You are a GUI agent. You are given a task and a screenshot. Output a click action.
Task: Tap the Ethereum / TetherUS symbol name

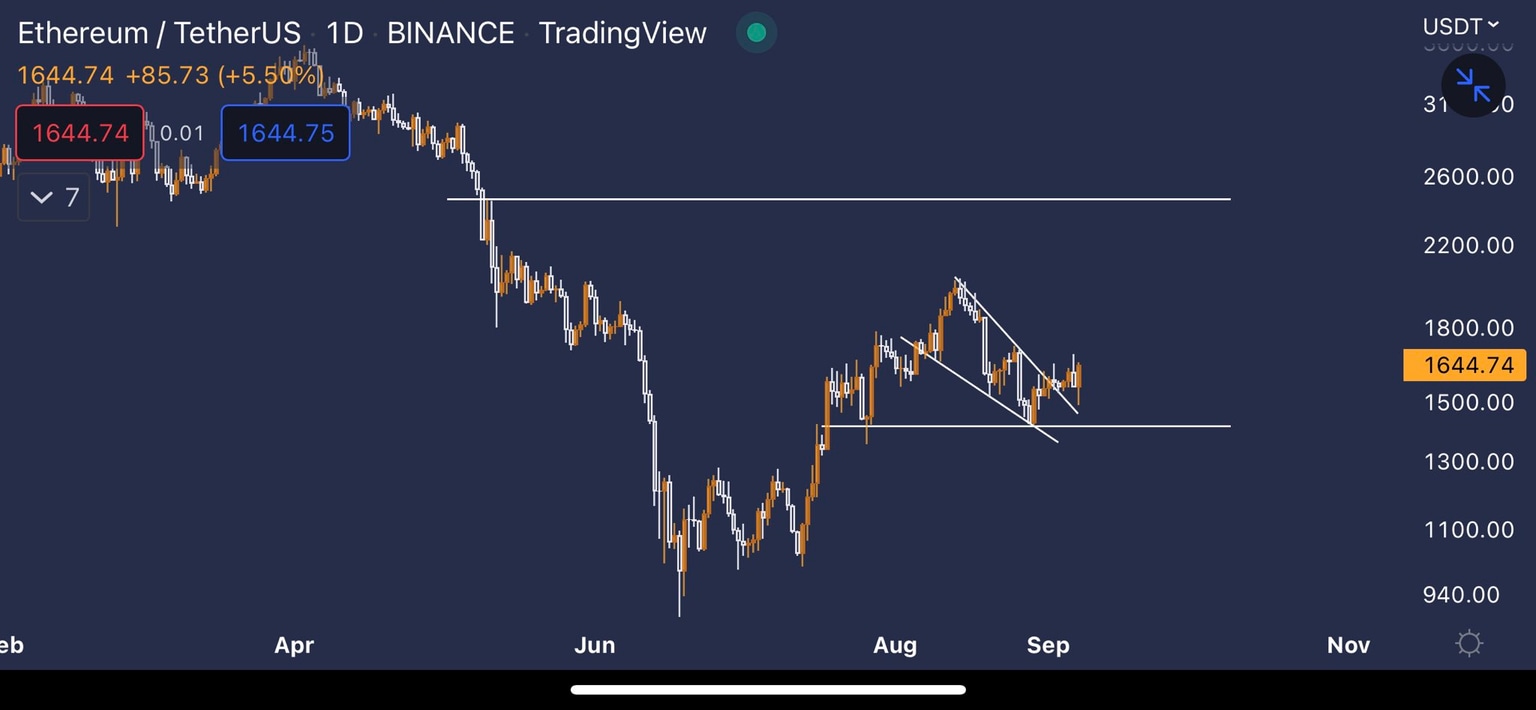click(158, 33)
